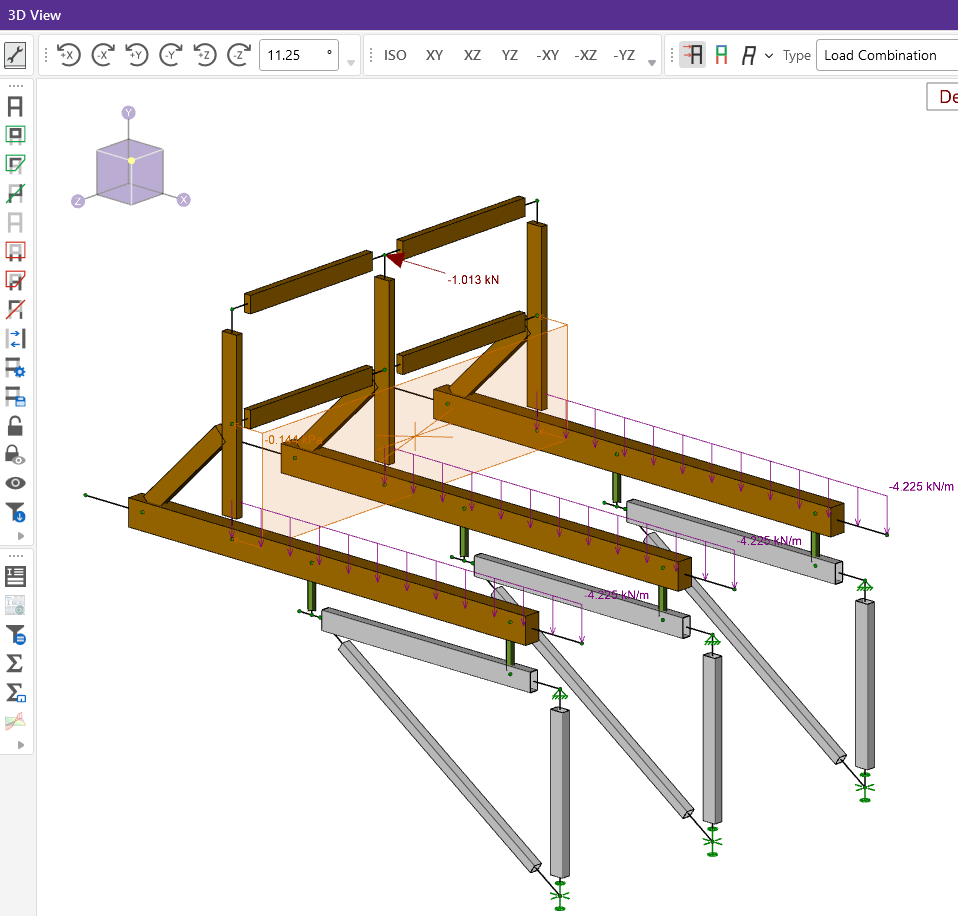Expand the italic frame icon dropdown arrow
The height and width of the screenshot is (916, 958).
coord(768,56)
